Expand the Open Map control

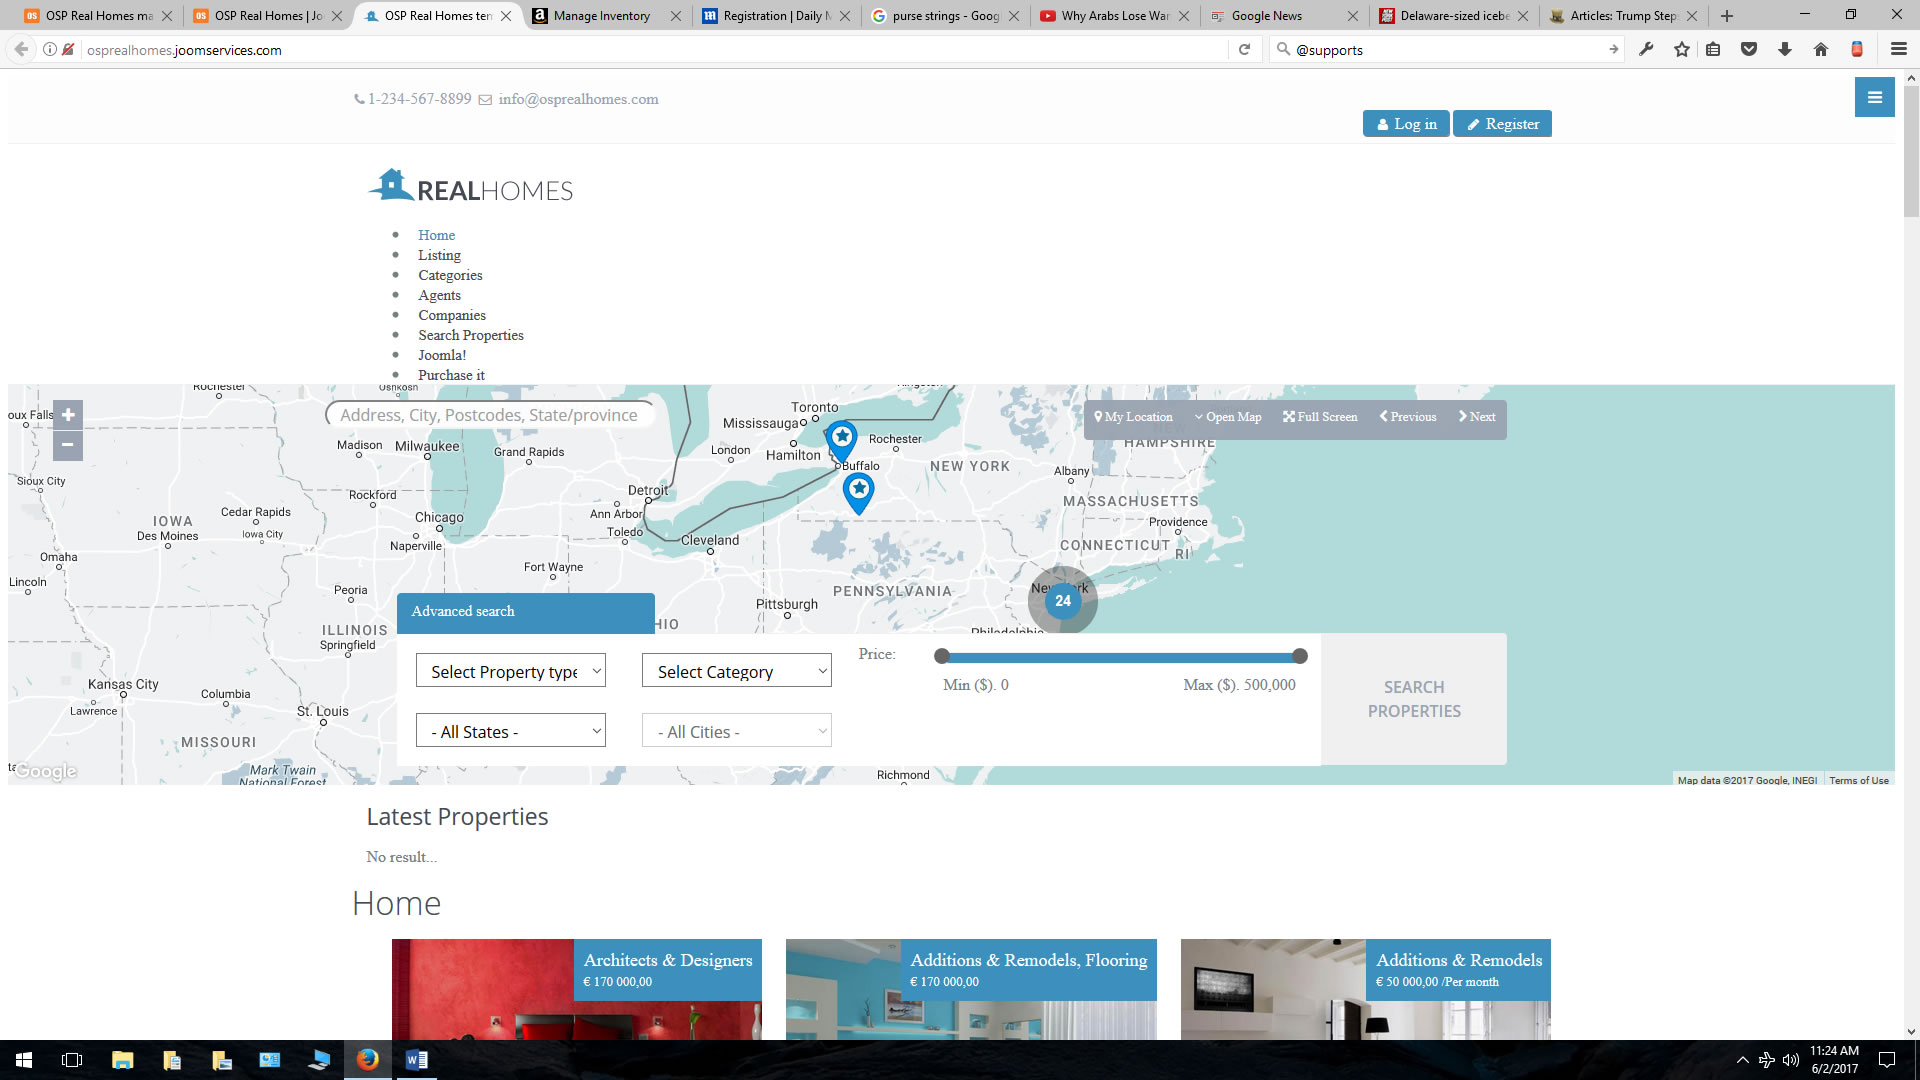(1228, 417)
